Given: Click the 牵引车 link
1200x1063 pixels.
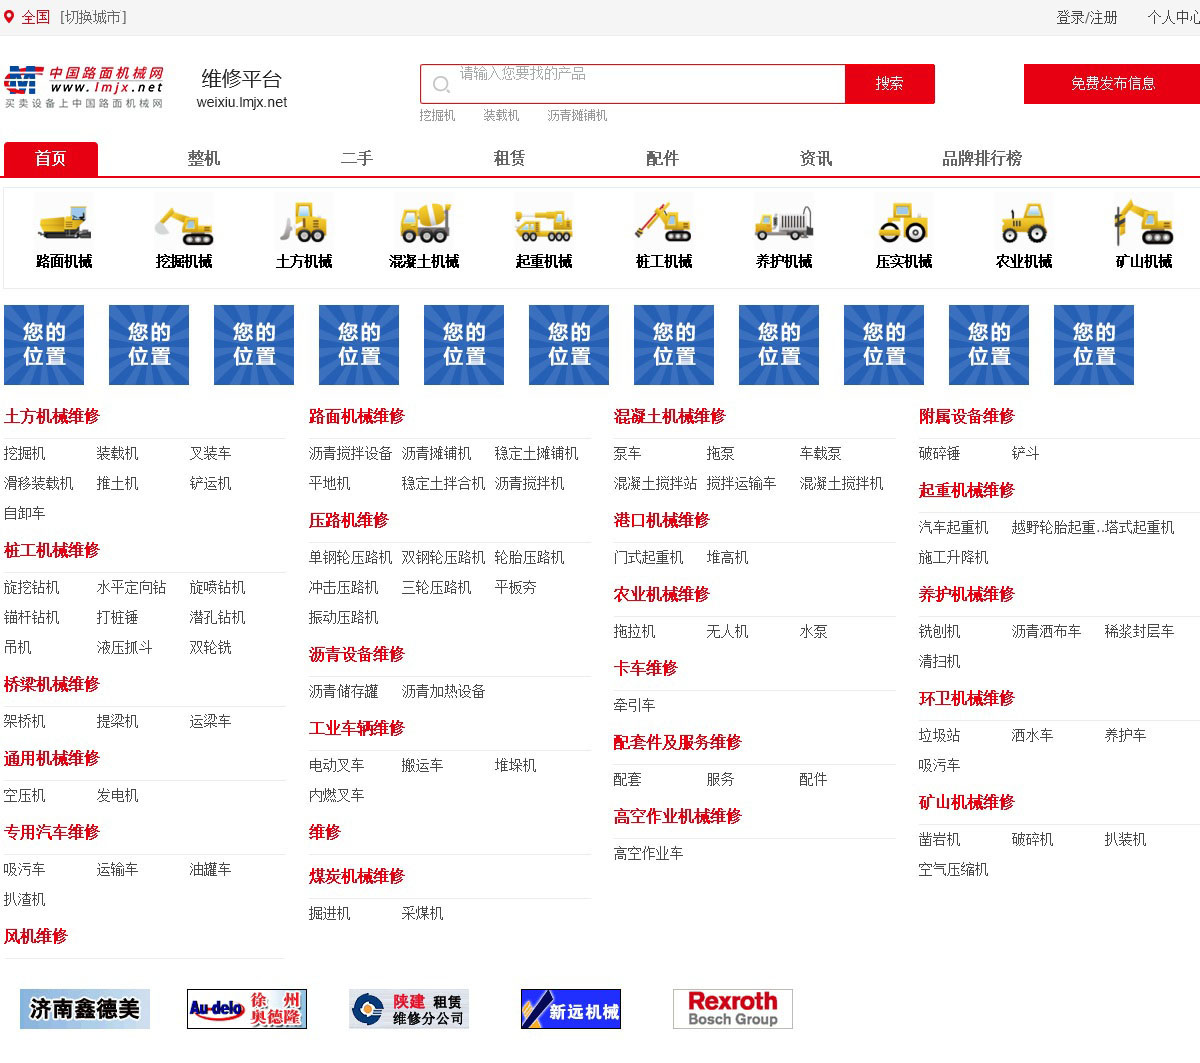Looking at the screenshot, I should click(635, 706).
